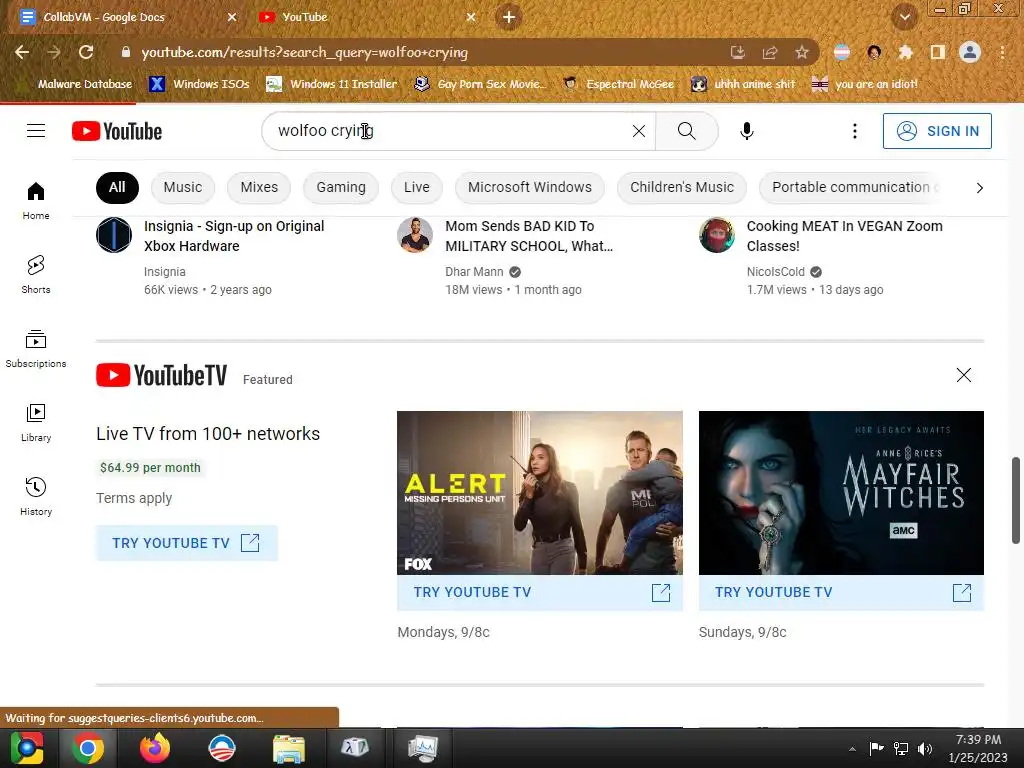Click TRY YOUTUBE TV under Alert thumbnail
This screenshot has height=768, width=1024.
(x=540, y=593)
